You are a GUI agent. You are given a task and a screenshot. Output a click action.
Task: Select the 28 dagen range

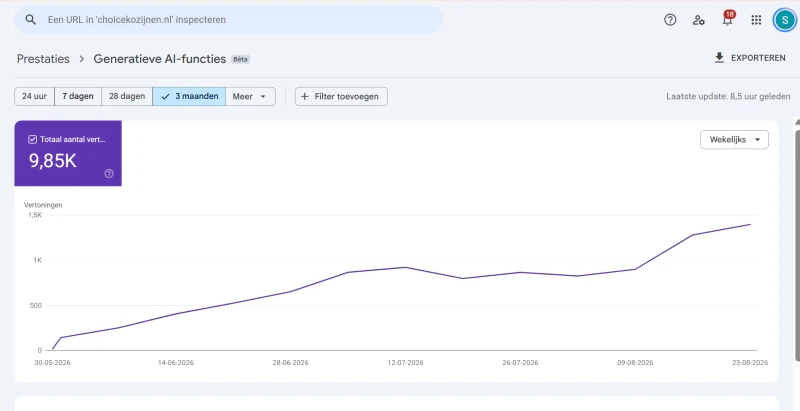[127, 96]
